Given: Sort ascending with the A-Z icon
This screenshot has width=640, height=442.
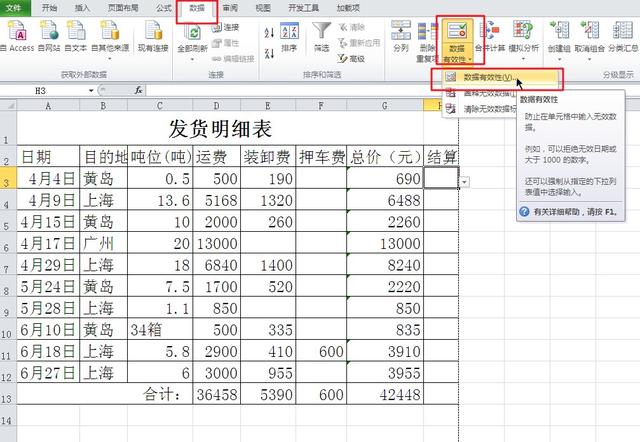Looking at the screenshot, I should tap(269, 32).
